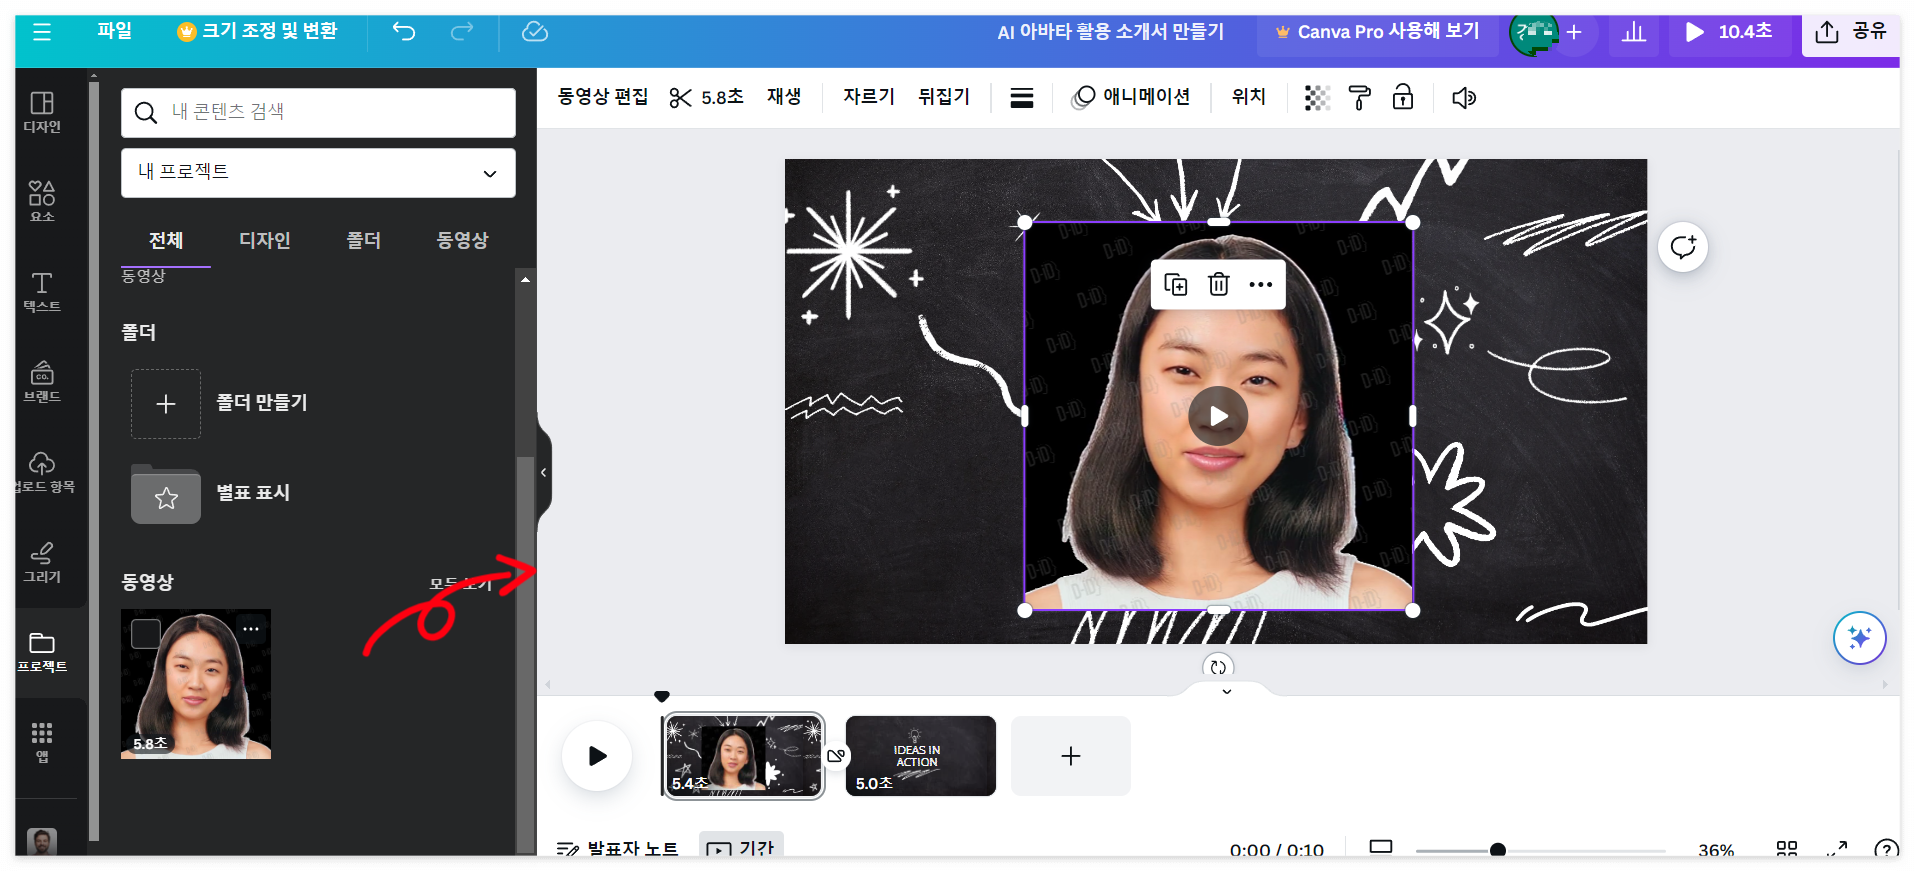
Task: Copy style with paint roller icon
Action: click(x=1359, y=98)
